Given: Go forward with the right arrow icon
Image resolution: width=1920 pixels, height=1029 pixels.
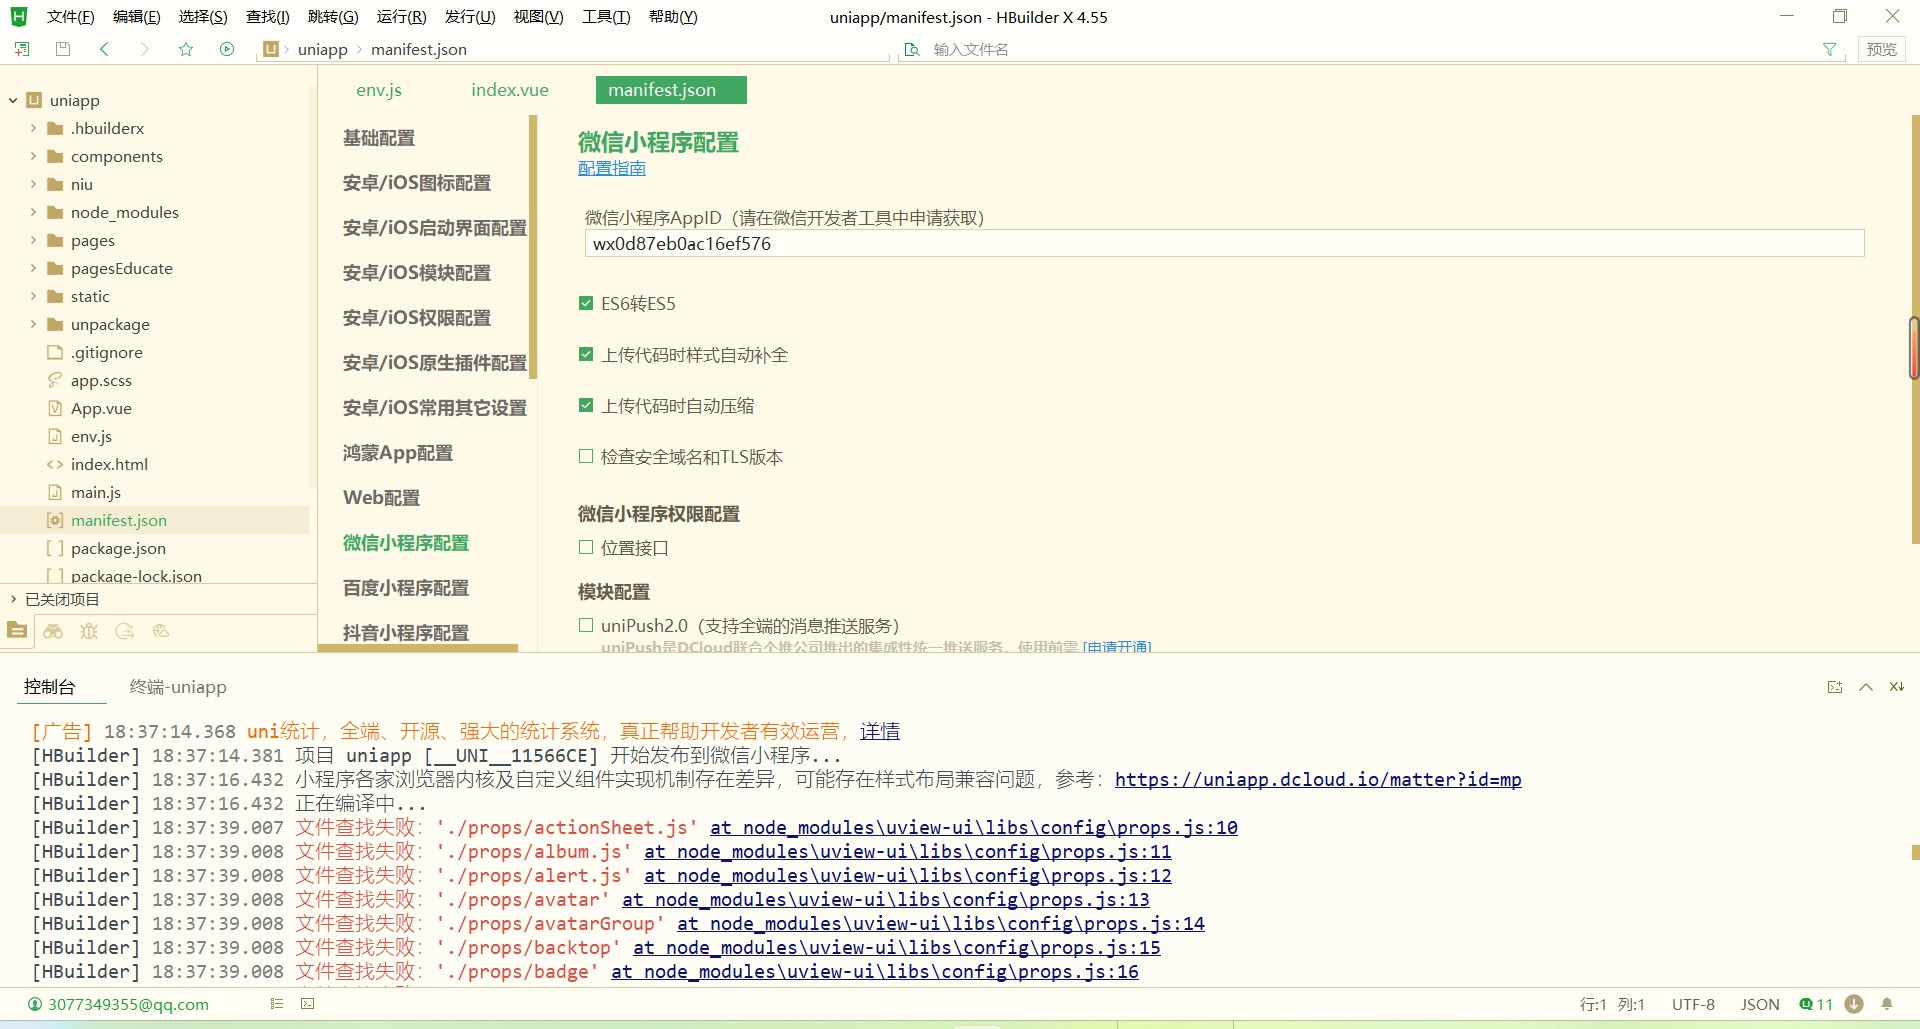Looking at the screenshot, I should click(x=144, y=49).
